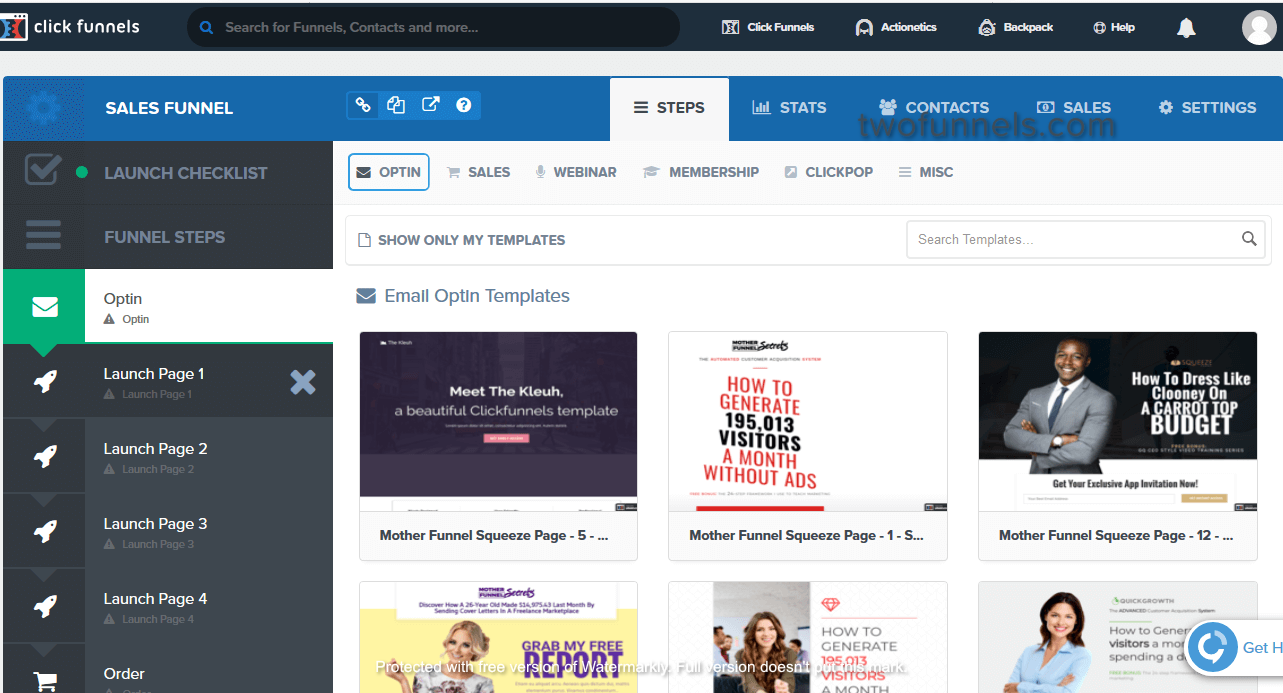Click the 'Mother Funnel Squeeze Page - 12' title

(x=1115, y=535)
